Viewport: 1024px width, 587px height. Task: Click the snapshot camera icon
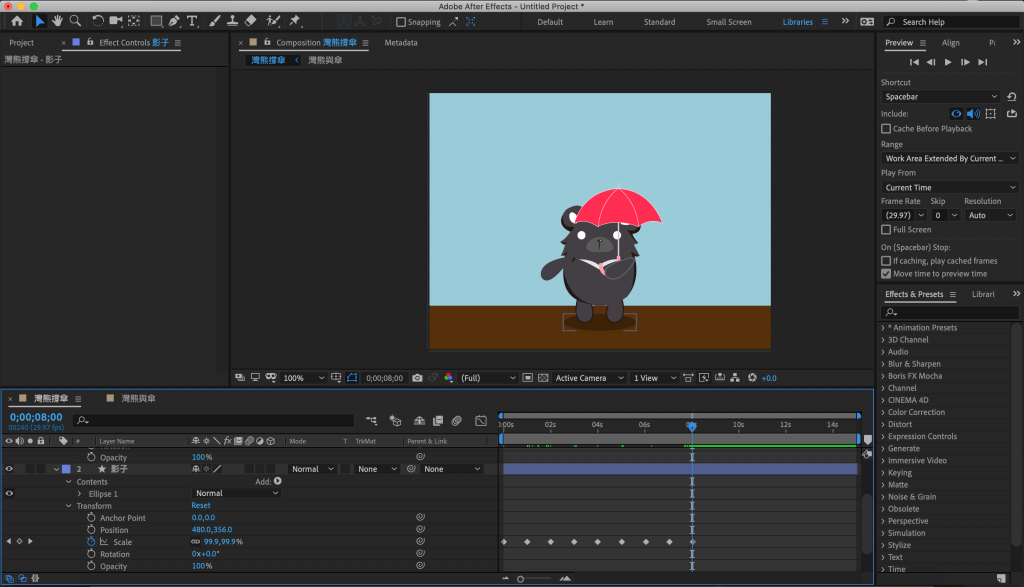click(416, 378)
